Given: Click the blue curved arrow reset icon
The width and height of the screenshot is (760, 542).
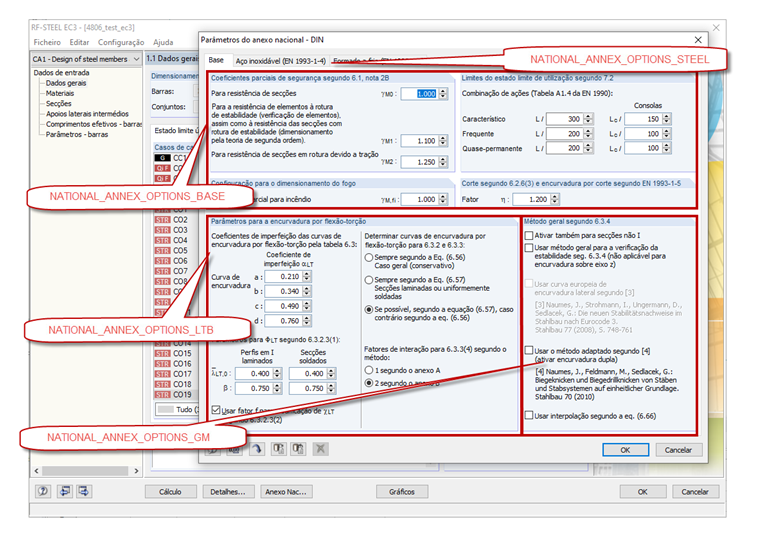Looking at the screenshot, I should coord(257,449).
